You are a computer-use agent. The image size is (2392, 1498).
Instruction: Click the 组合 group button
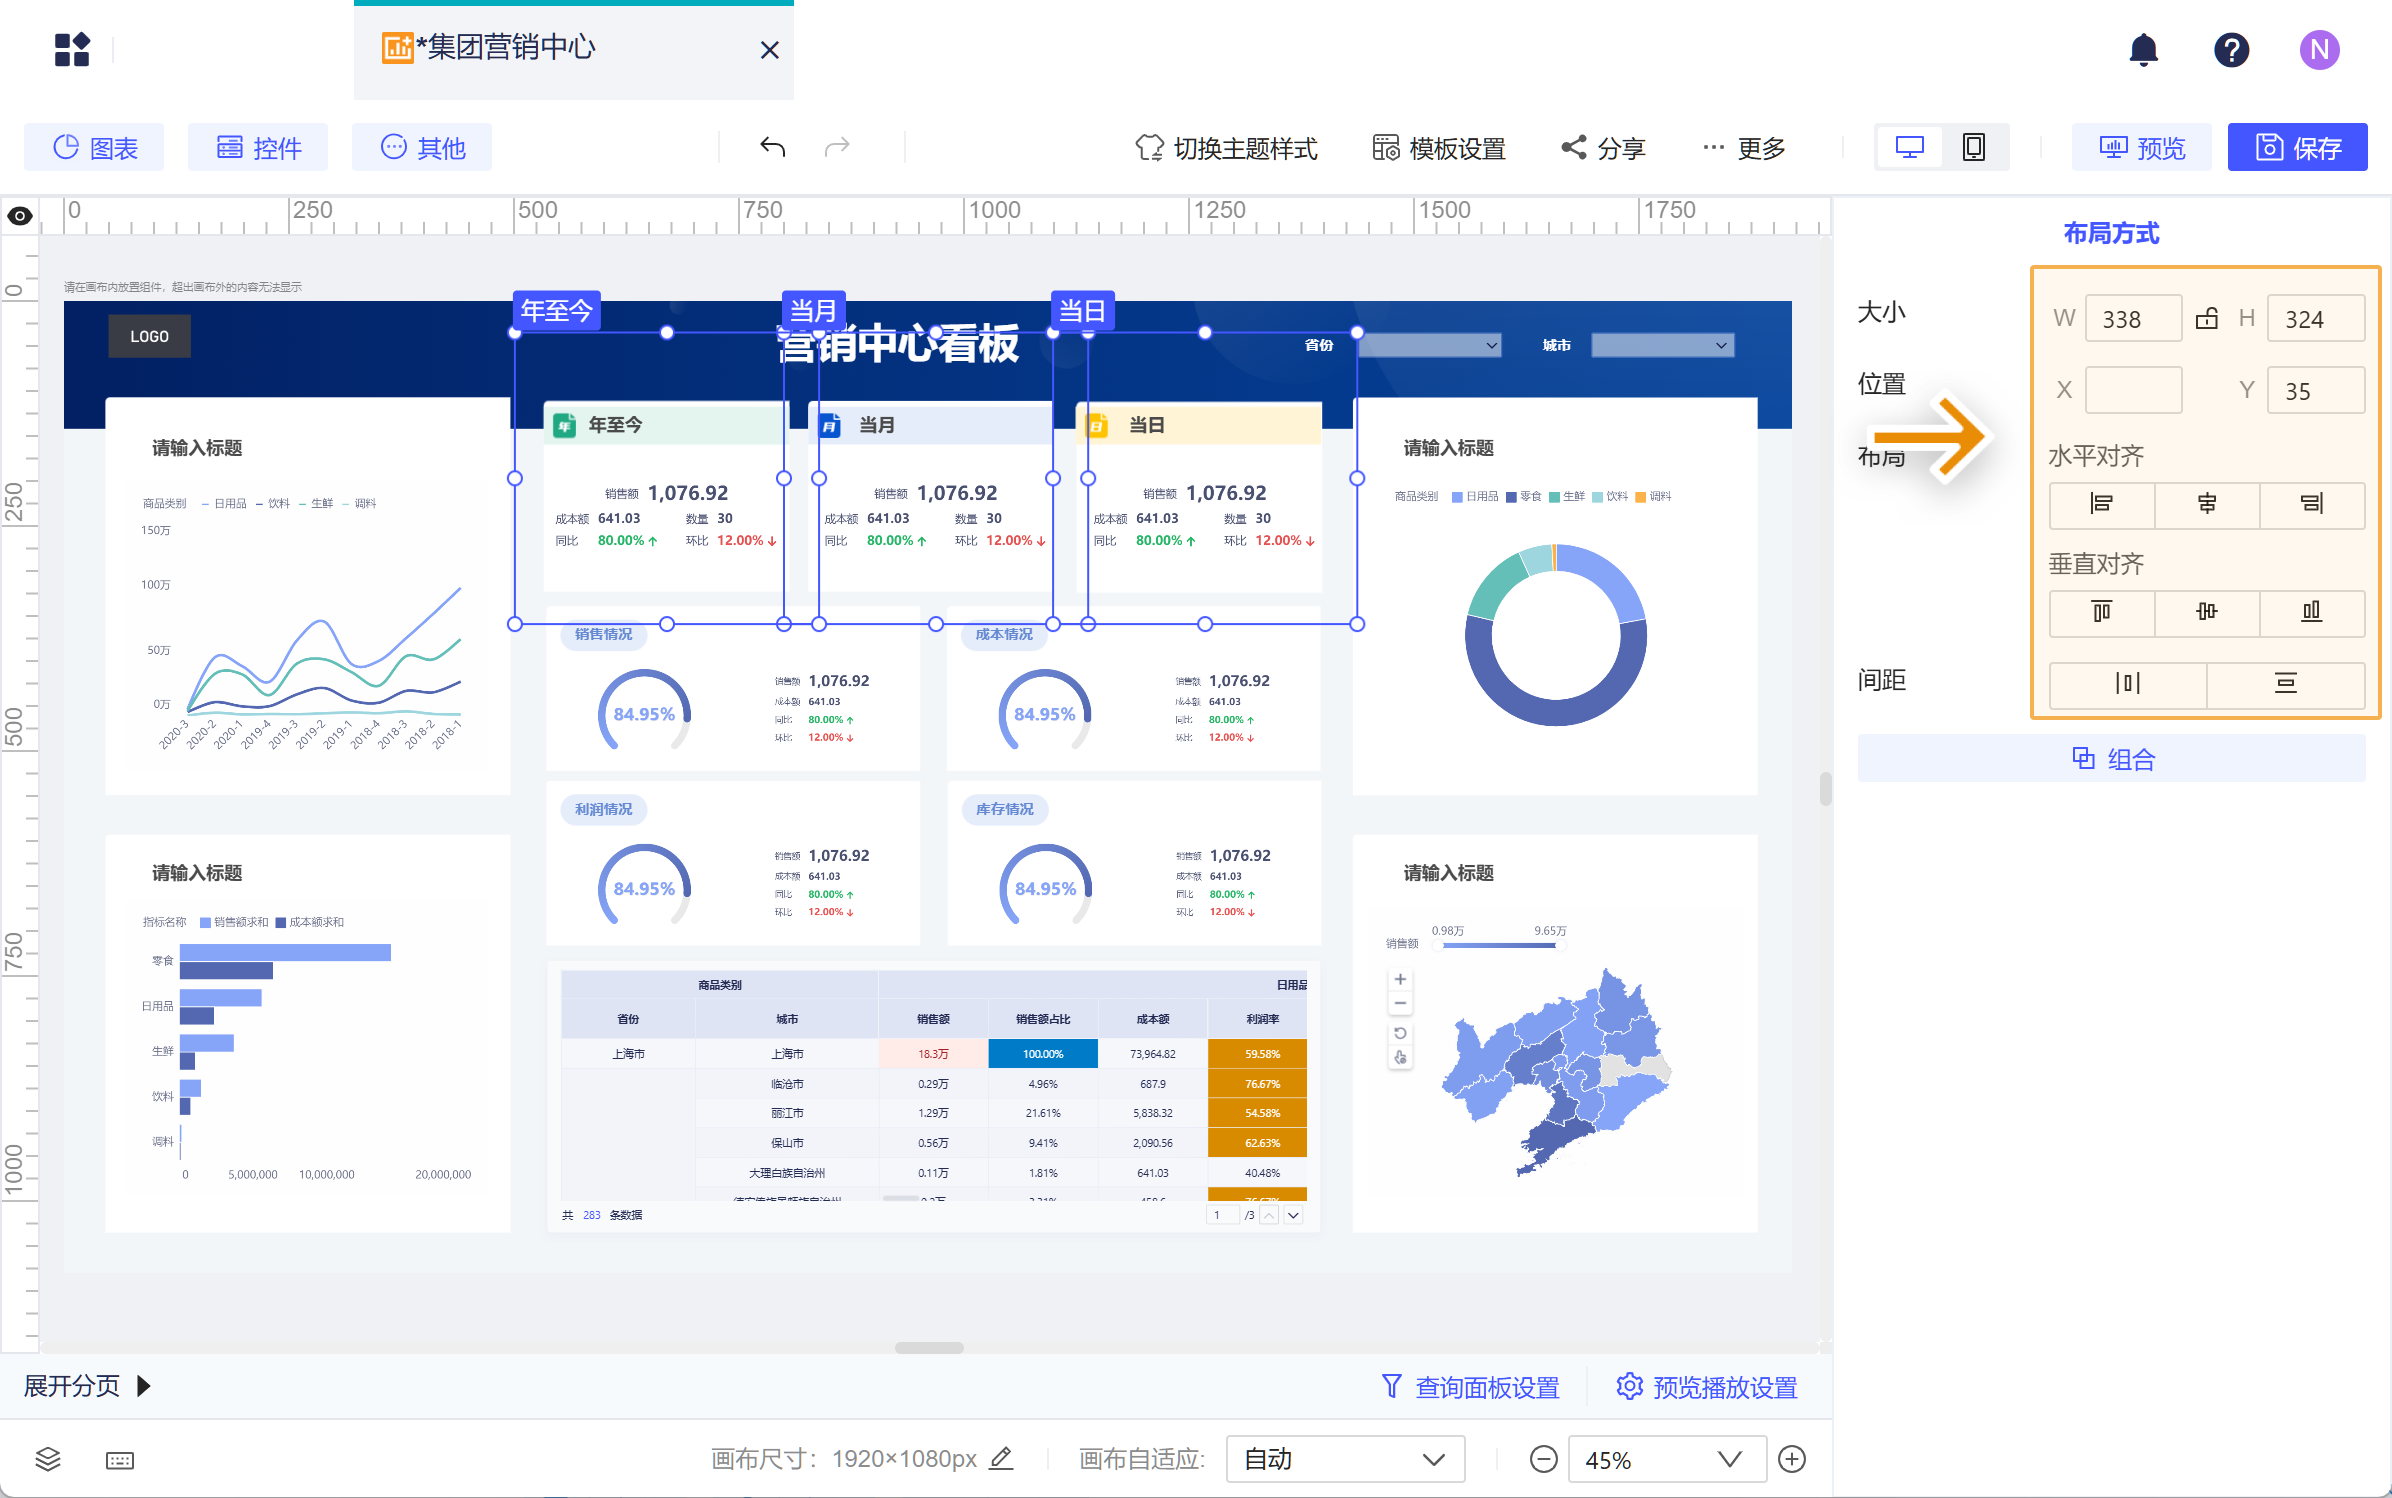2111,759
